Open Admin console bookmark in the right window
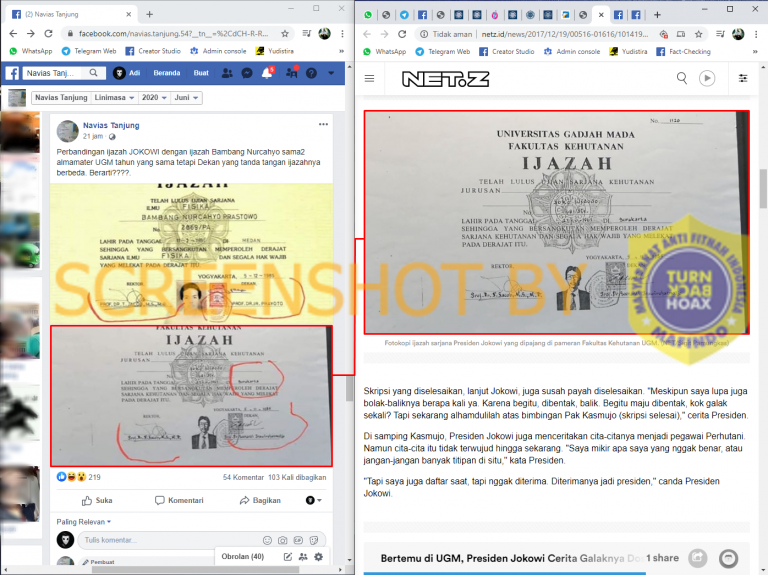Screen dimensions: 768x575 click(572, 51)
